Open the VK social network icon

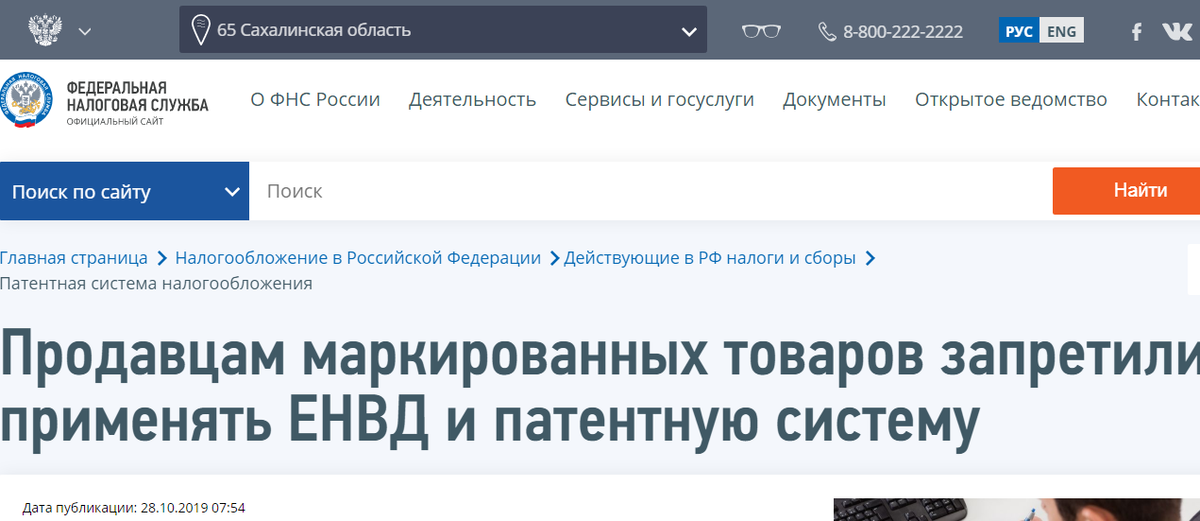(x=1177, y=31)
